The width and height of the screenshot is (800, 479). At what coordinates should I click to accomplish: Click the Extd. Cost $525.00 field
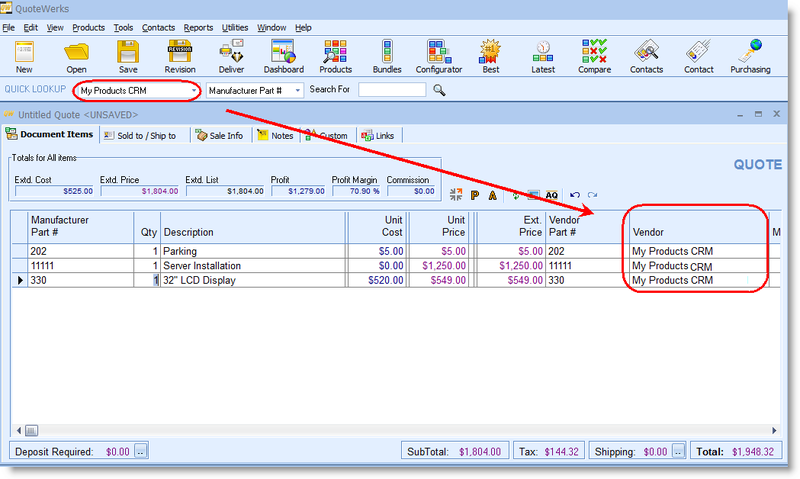54,191
